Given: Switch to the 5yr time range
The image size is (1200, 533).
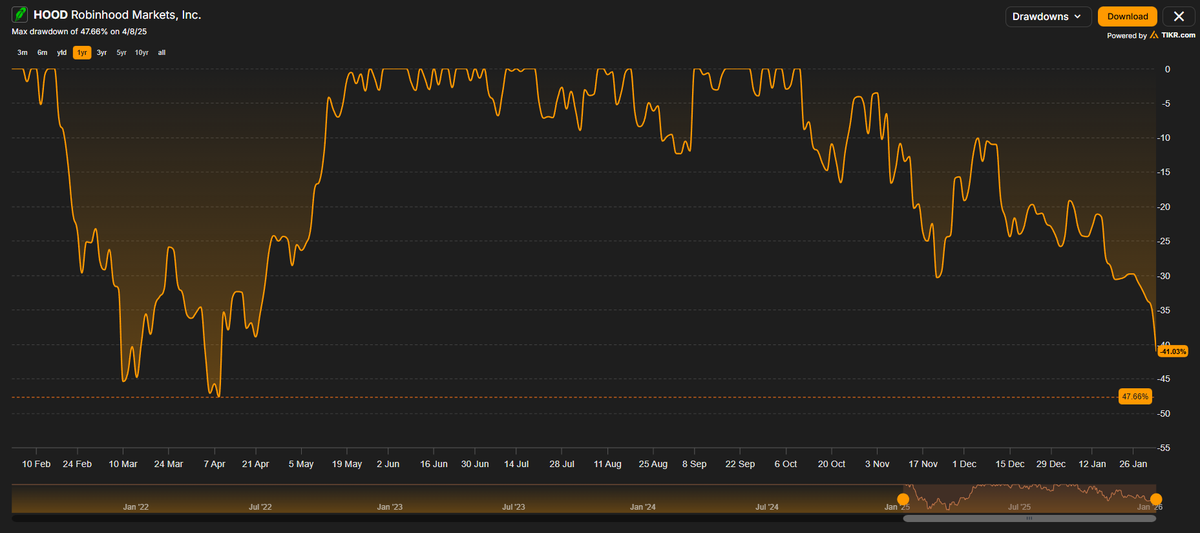Looking at the screenshot, I should 121,52.
